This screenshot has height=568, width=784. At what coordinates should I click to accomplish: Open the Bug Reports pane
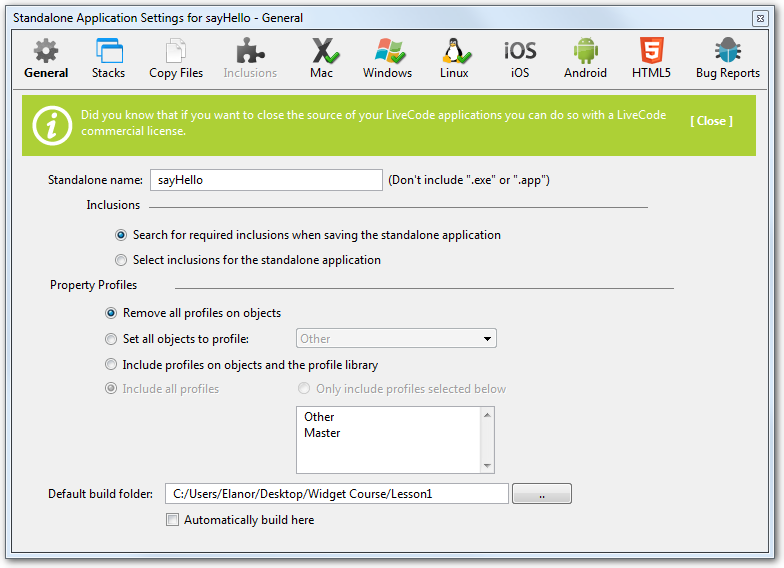pyautogui.click(x=727, y=58)
